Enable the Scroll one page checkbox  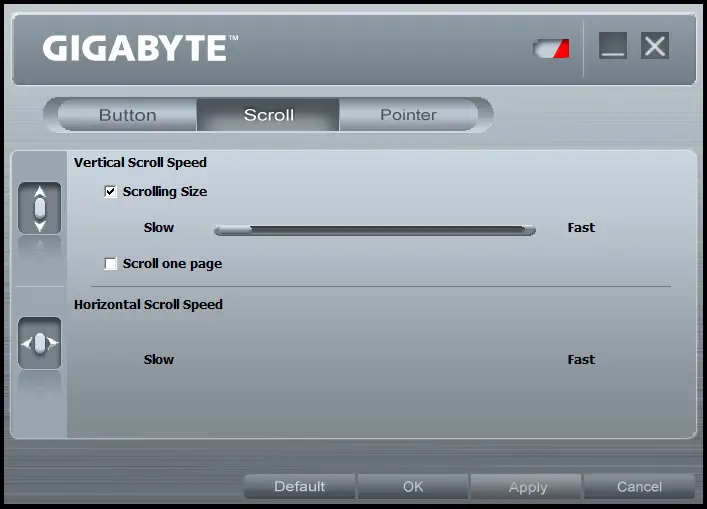coord(110,264)
